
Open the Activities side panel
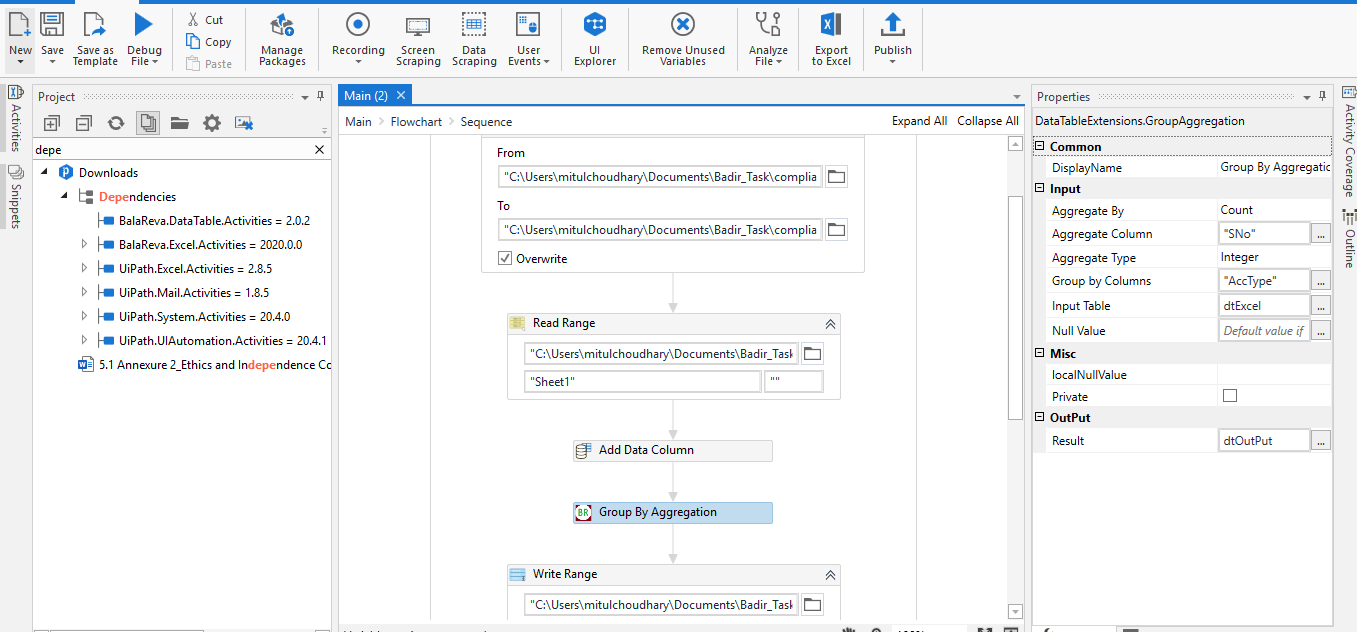tap(15, 117)
